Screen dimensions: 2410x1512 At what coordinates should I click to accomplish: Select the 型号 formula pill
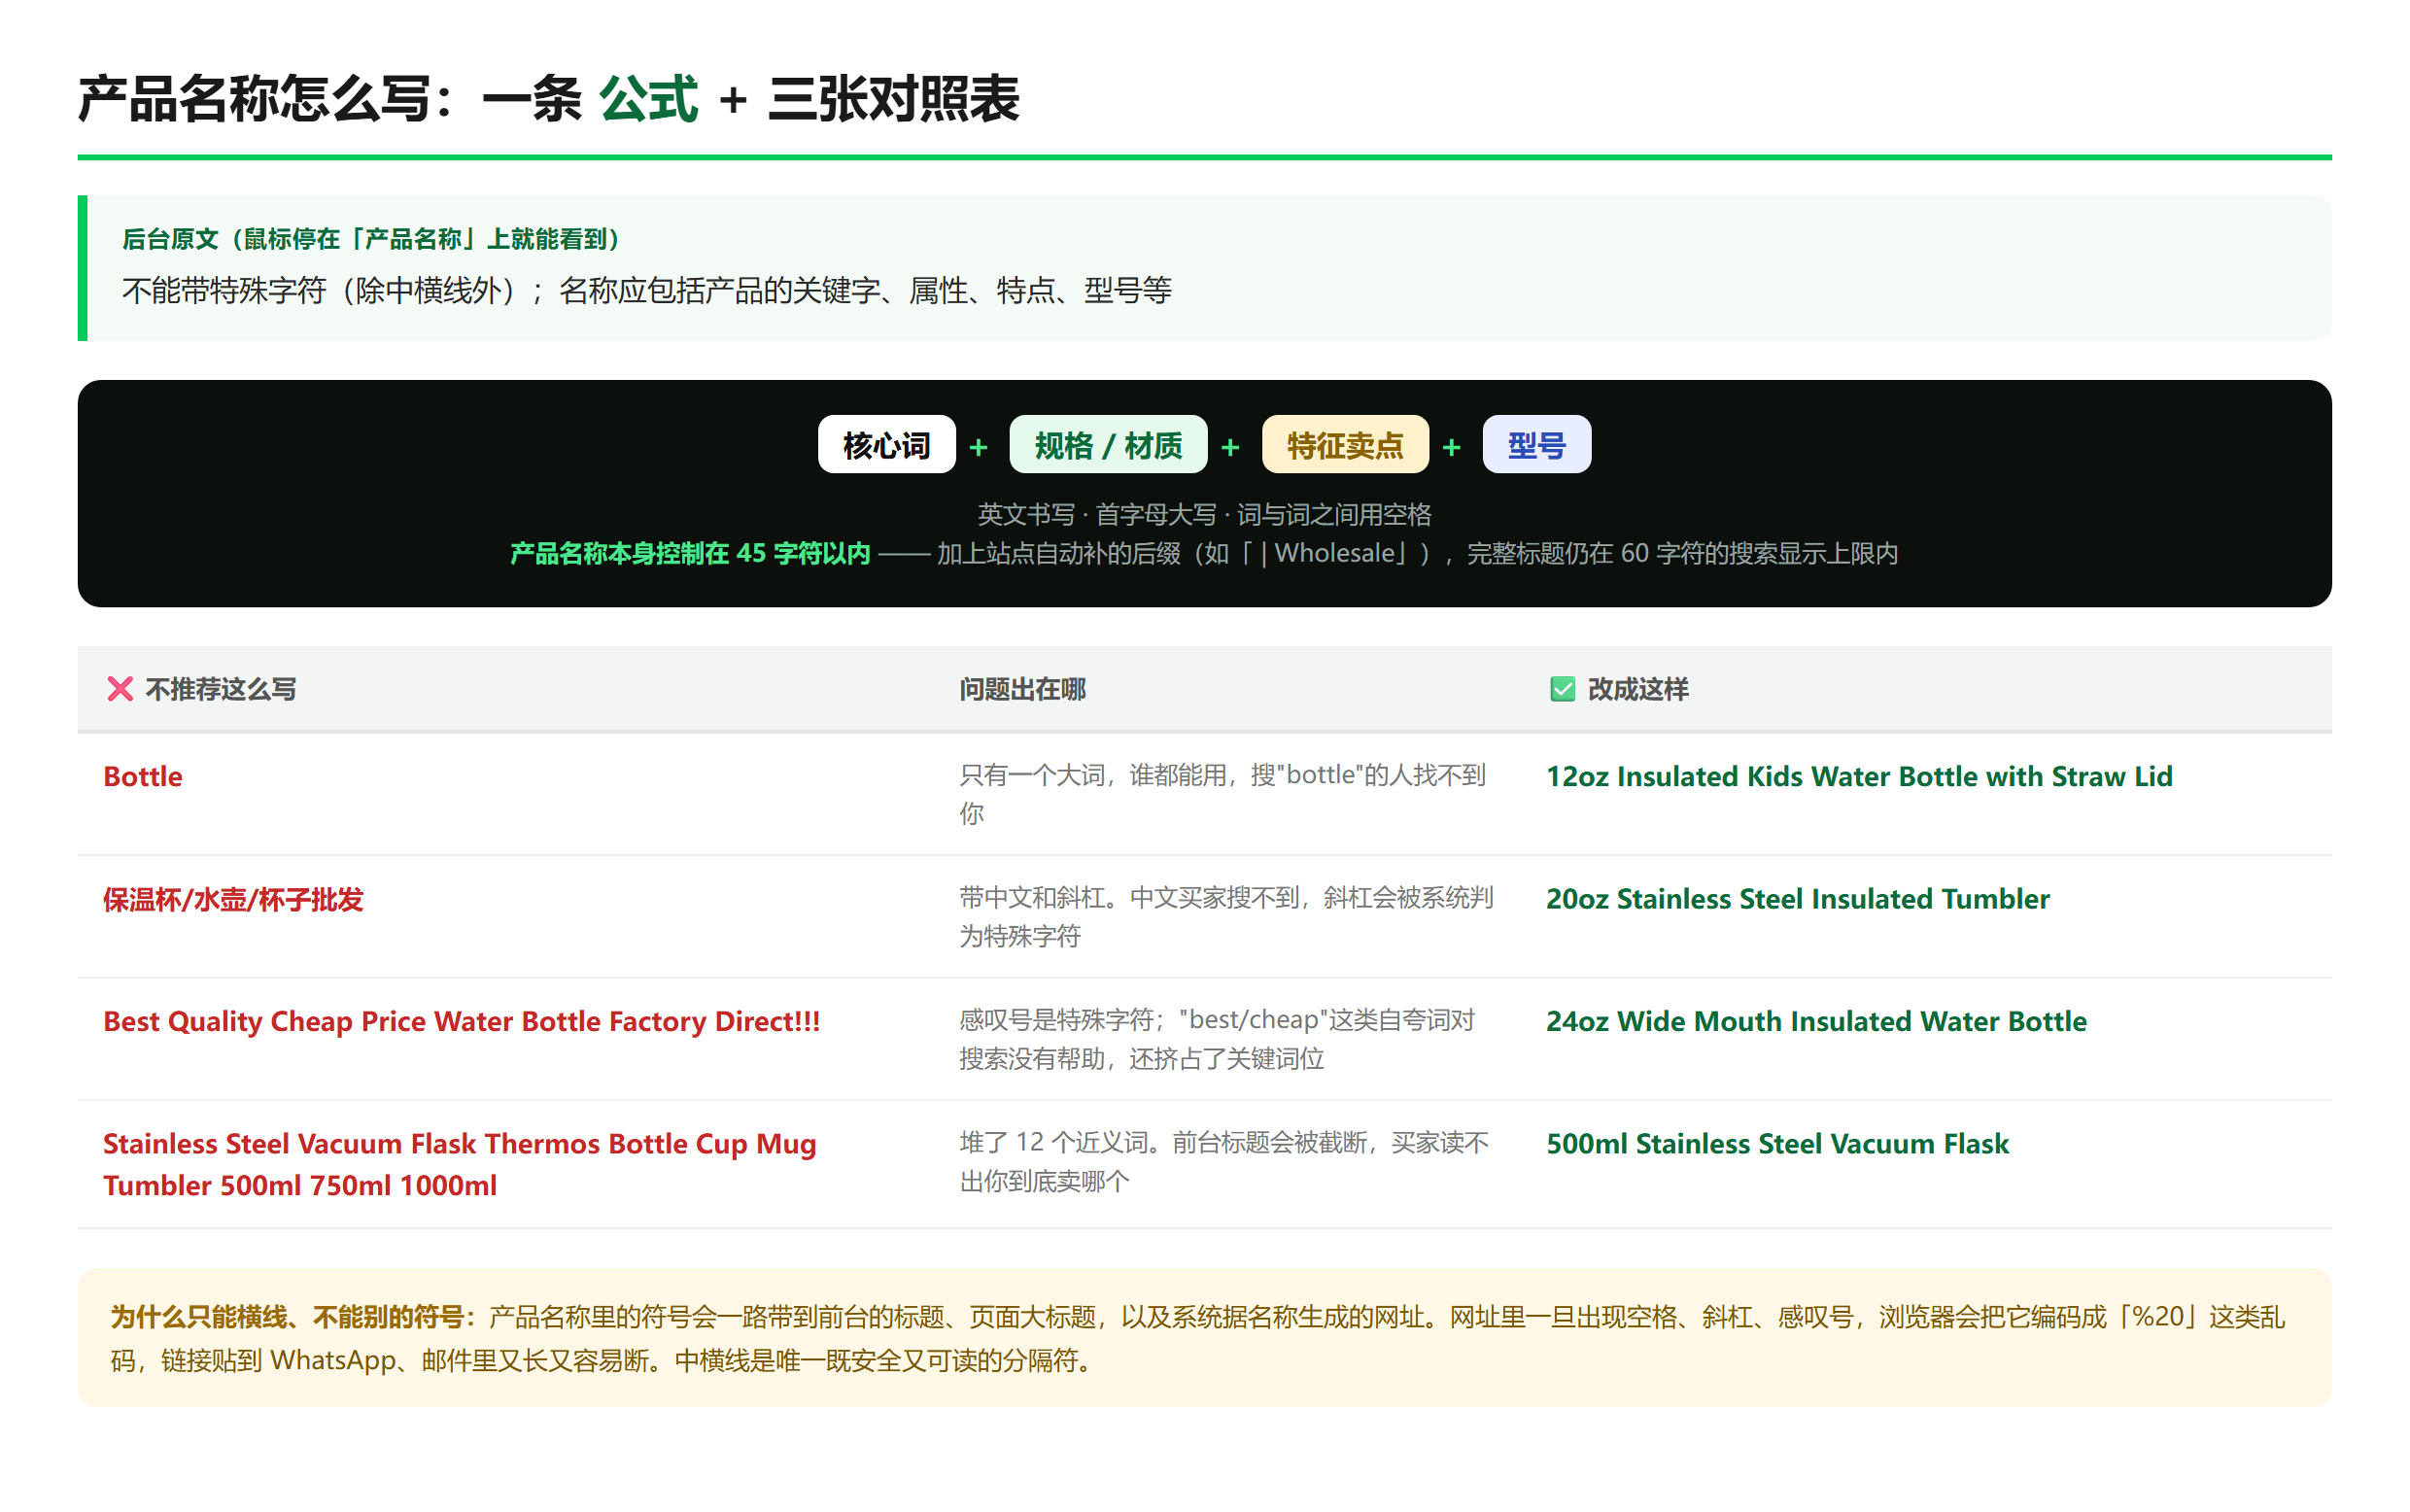click(1536, 445)
